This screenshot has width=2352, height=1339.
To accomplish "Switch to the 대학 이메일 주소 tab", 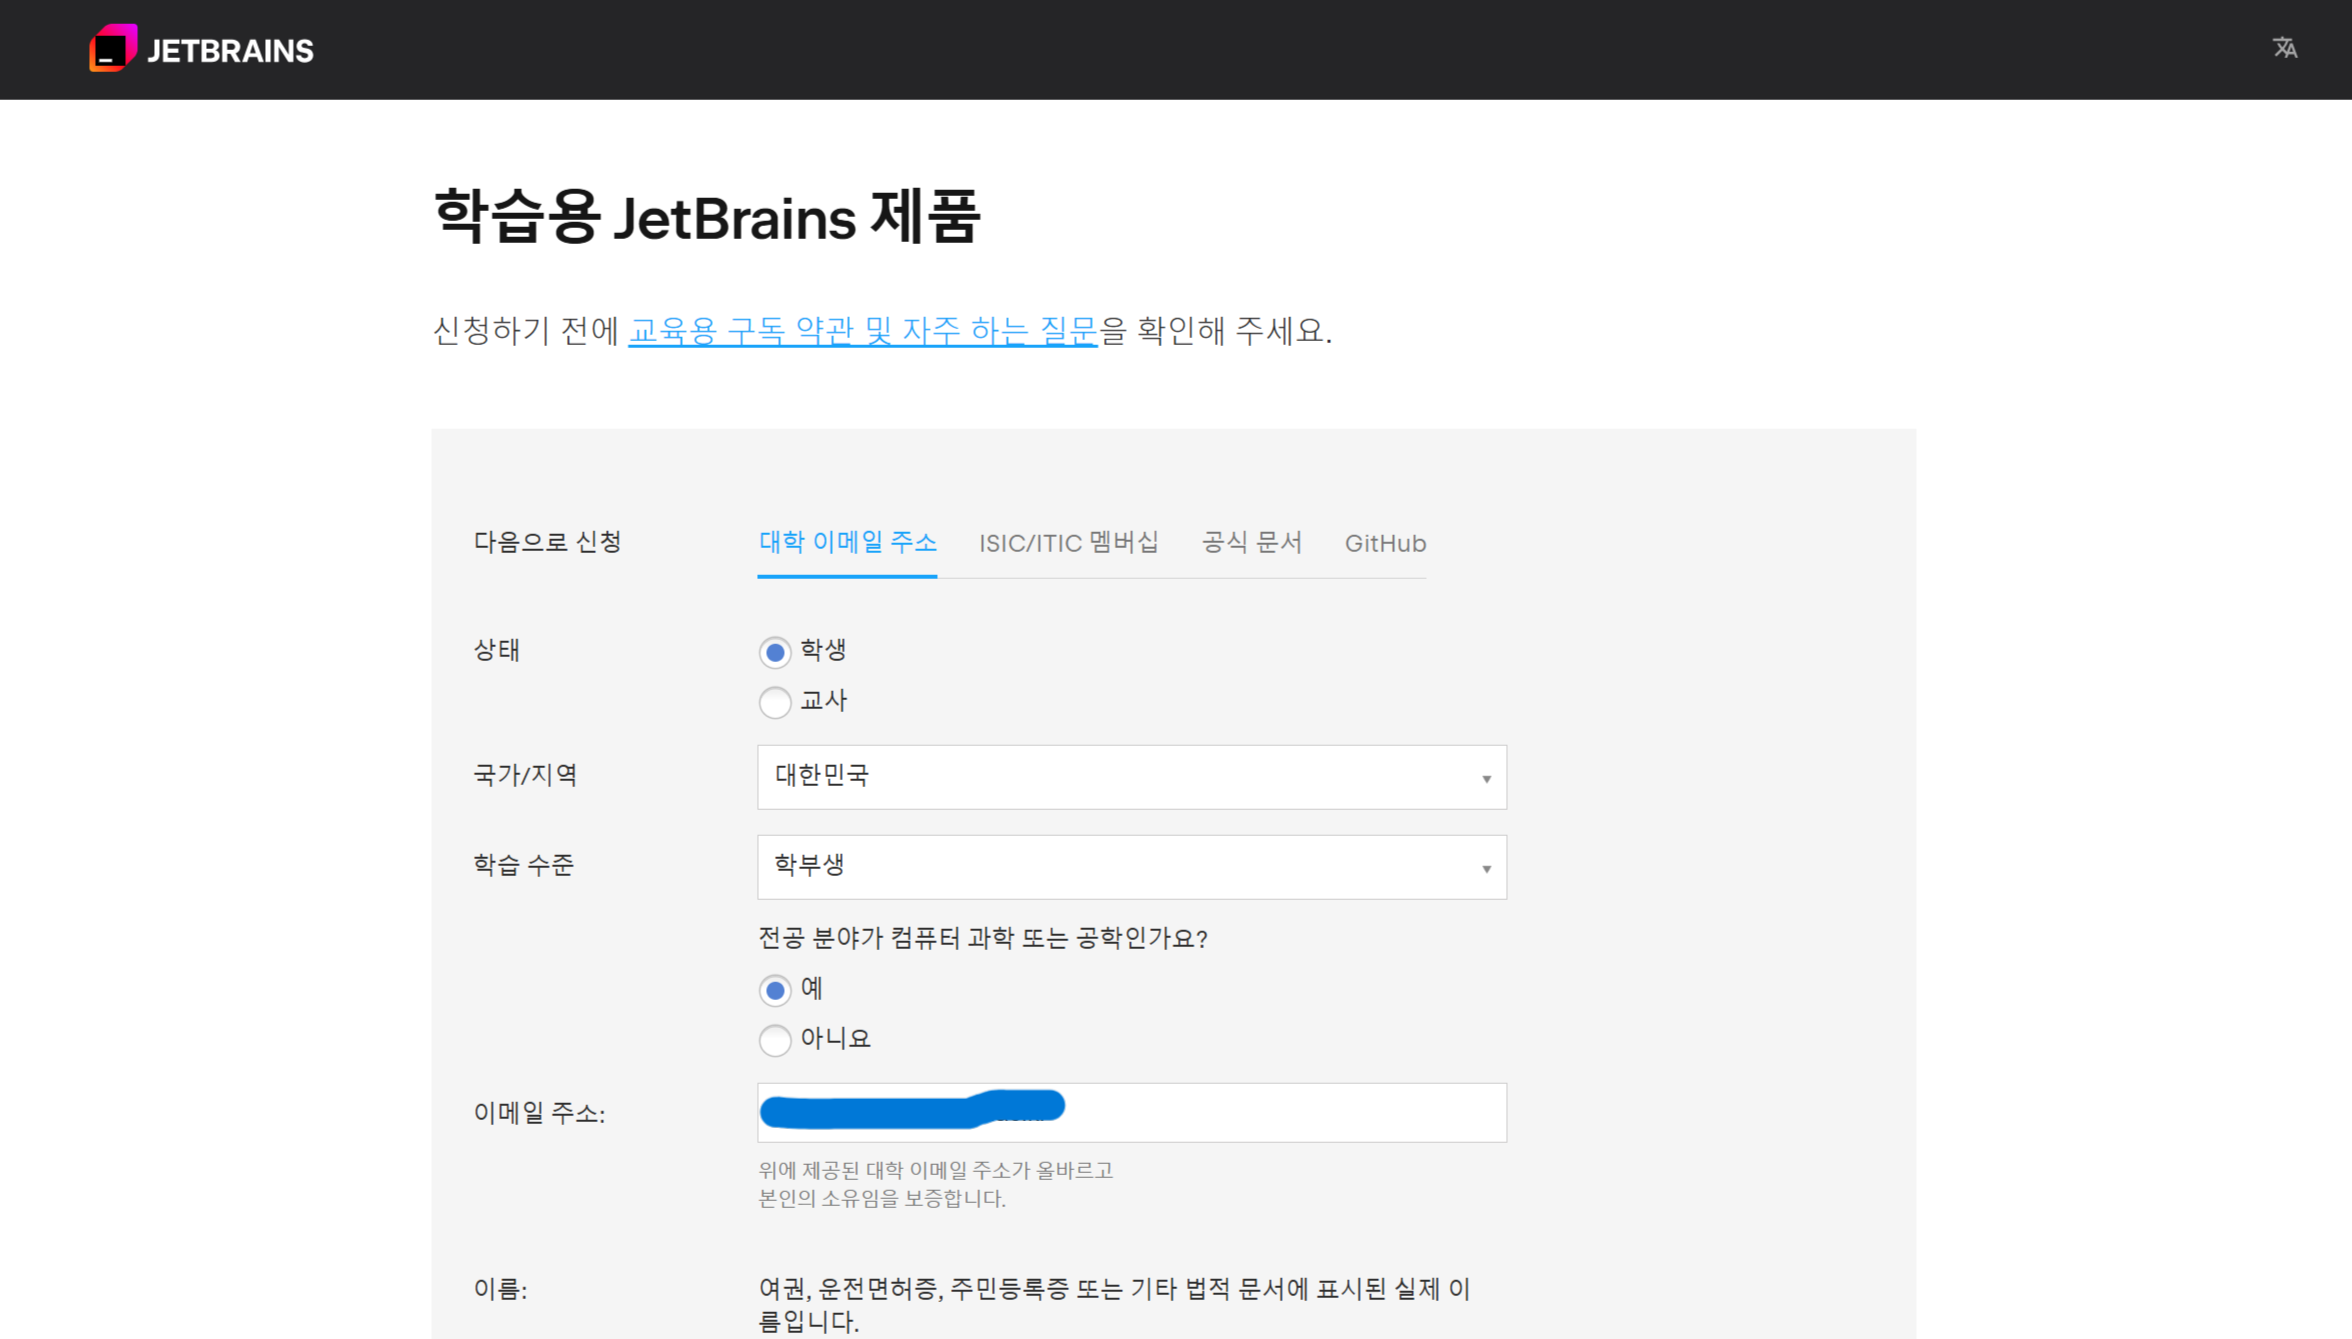I will (847, 543).
